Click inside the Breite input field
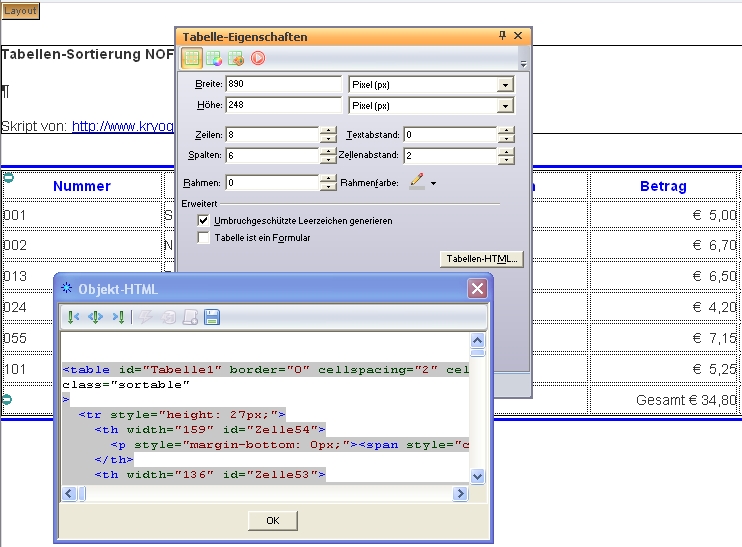742x547 pixels. tap(283, 84)
